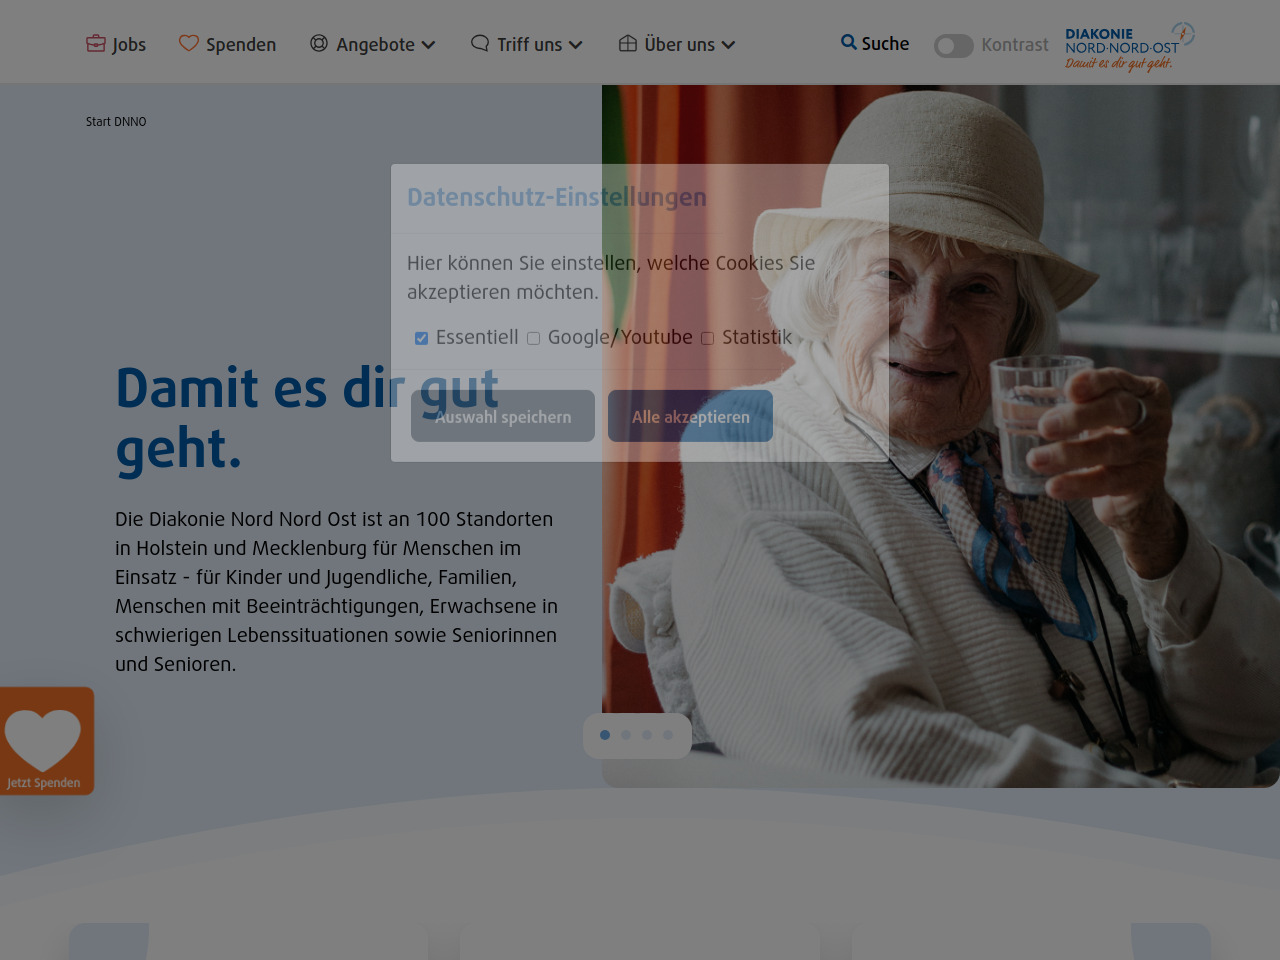1280x960 pixels.
Task: Uncheck the Essentiell cookie checkbox
Action: pos(422,339)
